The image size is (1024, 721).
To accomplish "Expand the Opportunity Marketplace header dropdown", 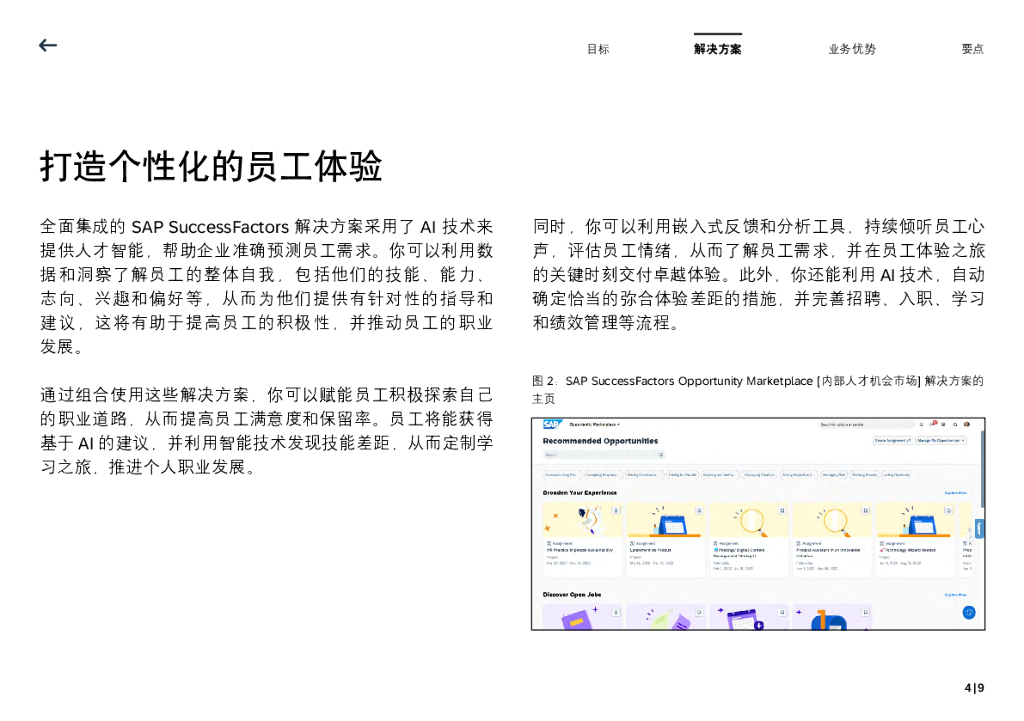I will pyautogui.click(x=594, y=425).
